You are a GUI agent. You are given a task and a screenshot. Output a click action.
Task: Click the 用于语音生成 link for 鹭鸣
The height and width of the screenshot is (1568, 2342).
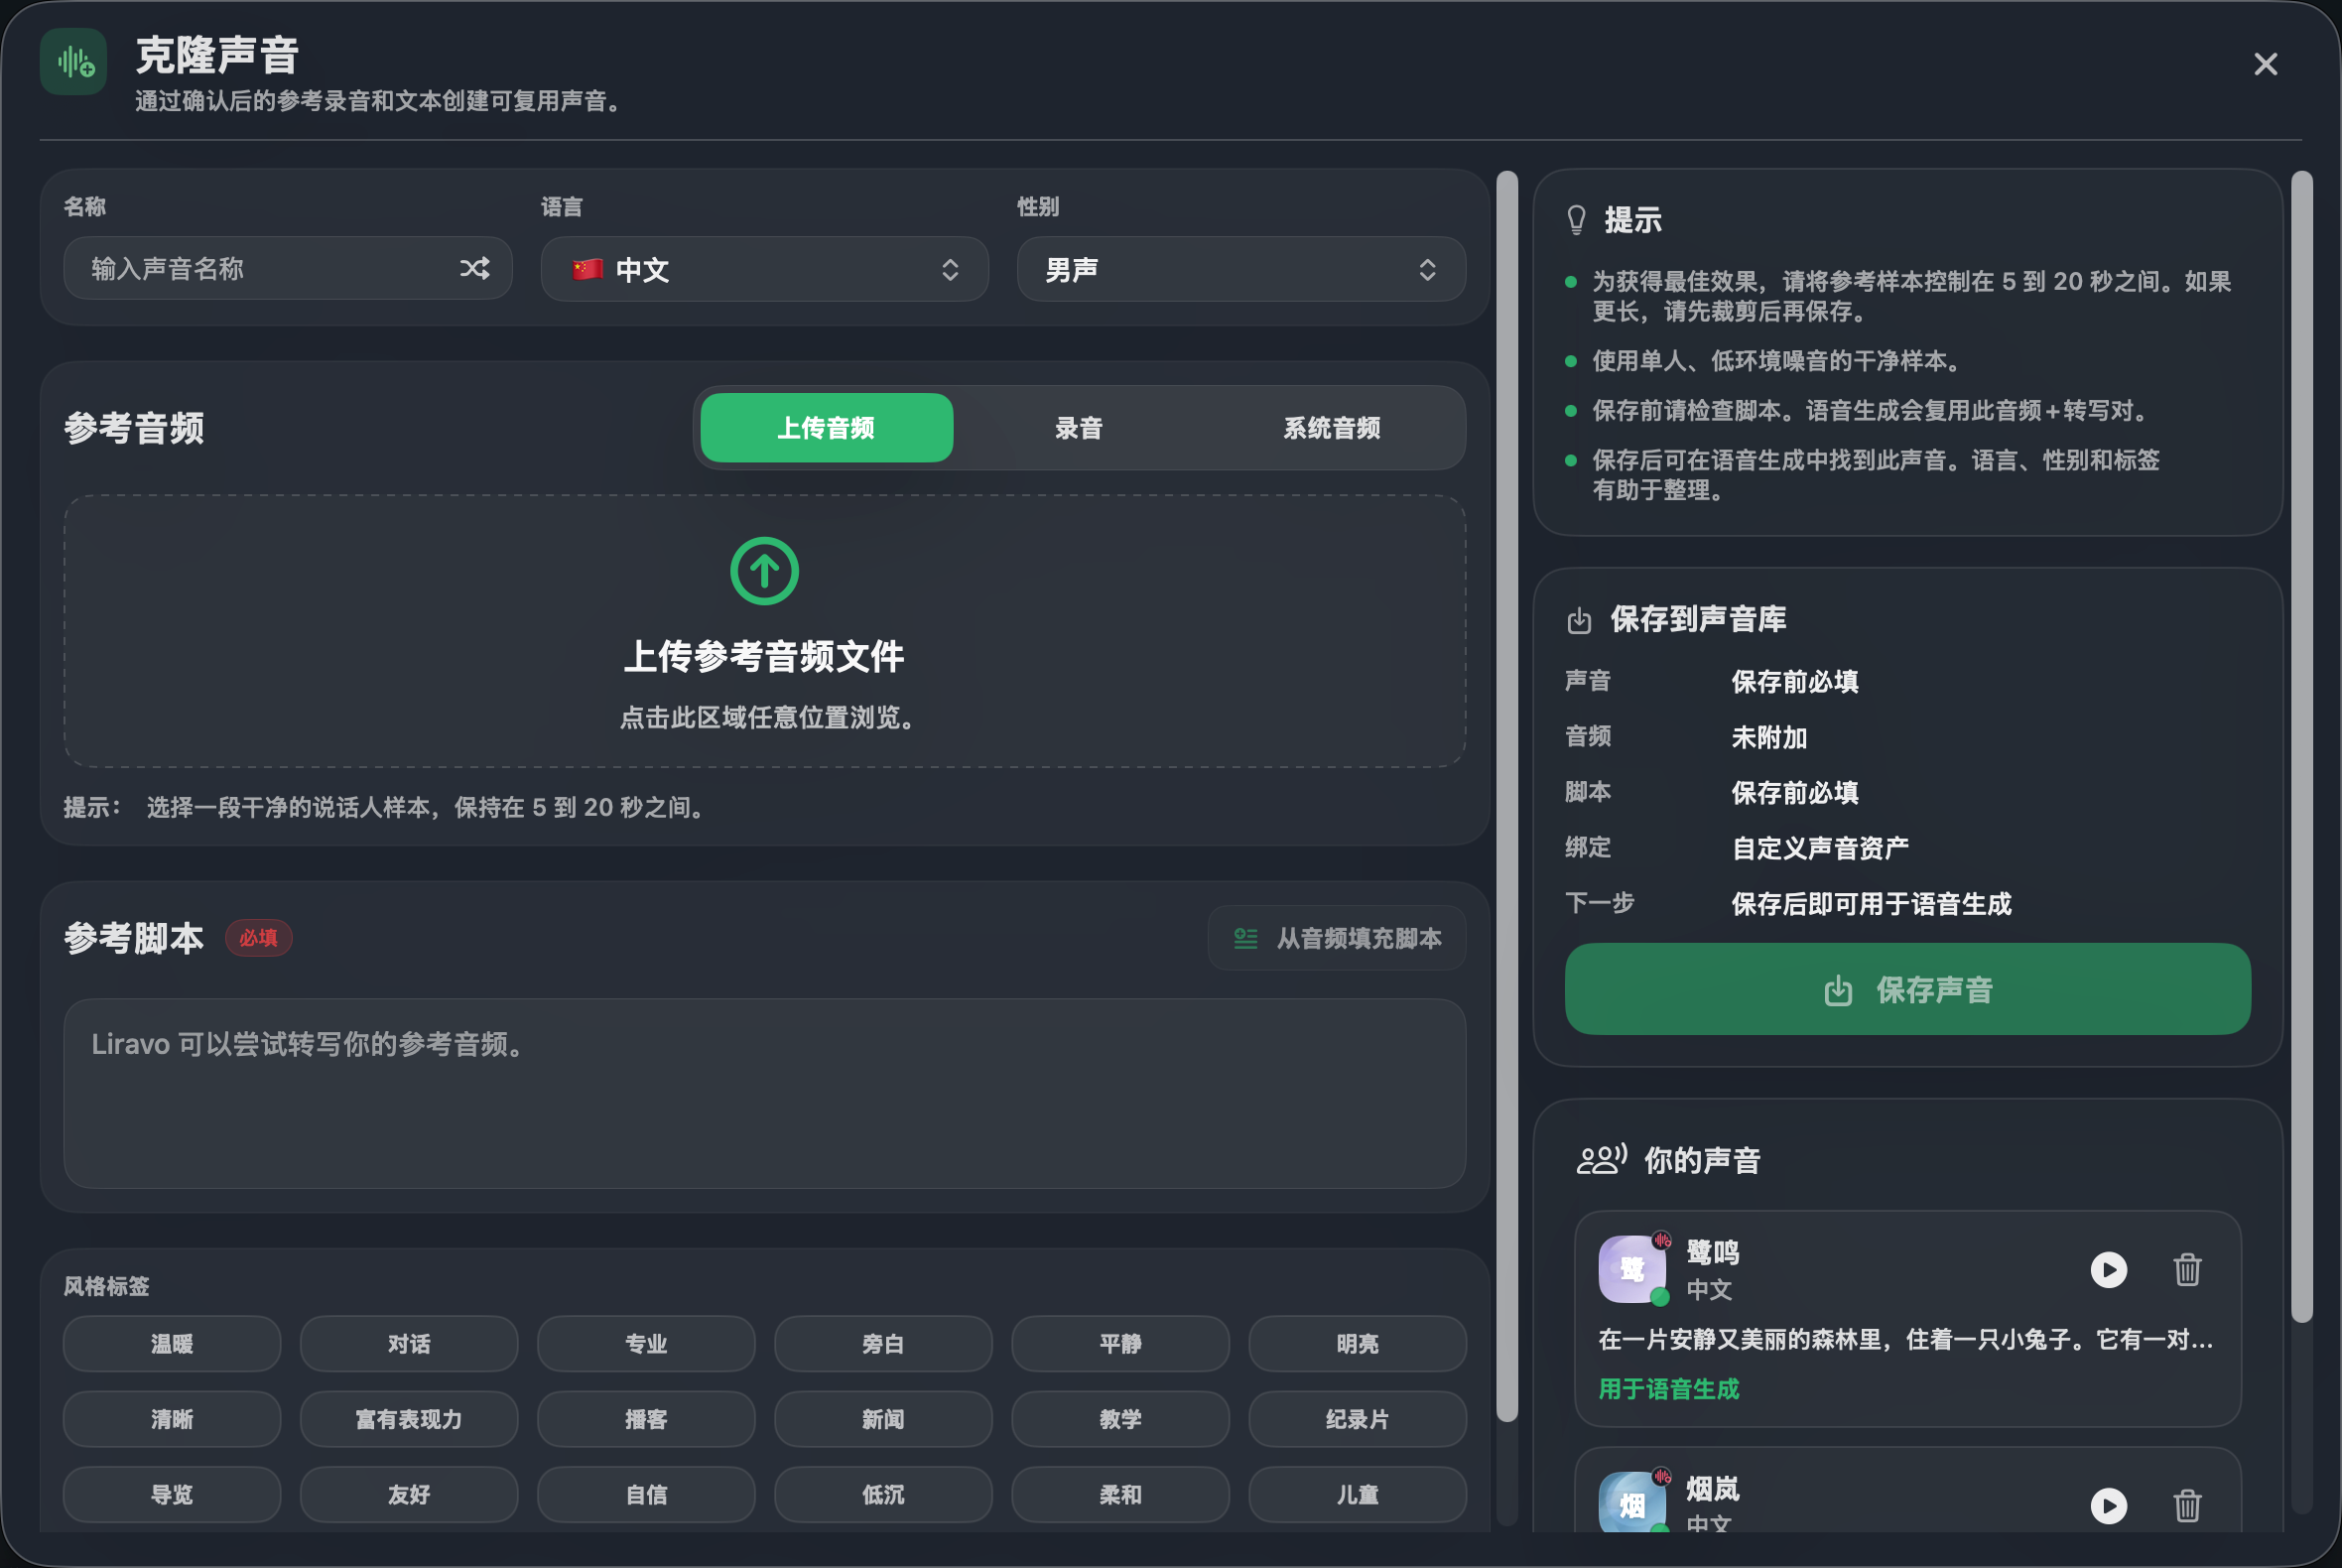(1668, 1389)
